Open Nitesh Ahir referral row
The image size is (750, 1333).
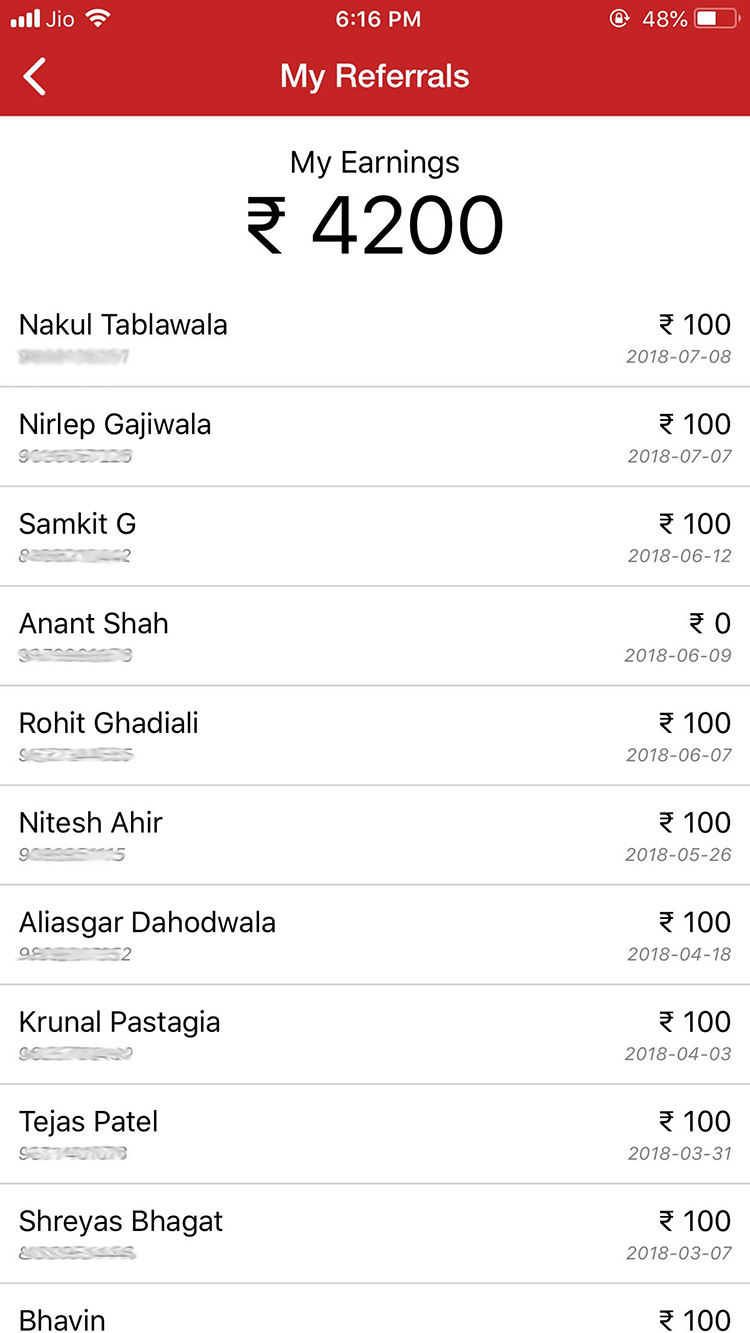375,836
